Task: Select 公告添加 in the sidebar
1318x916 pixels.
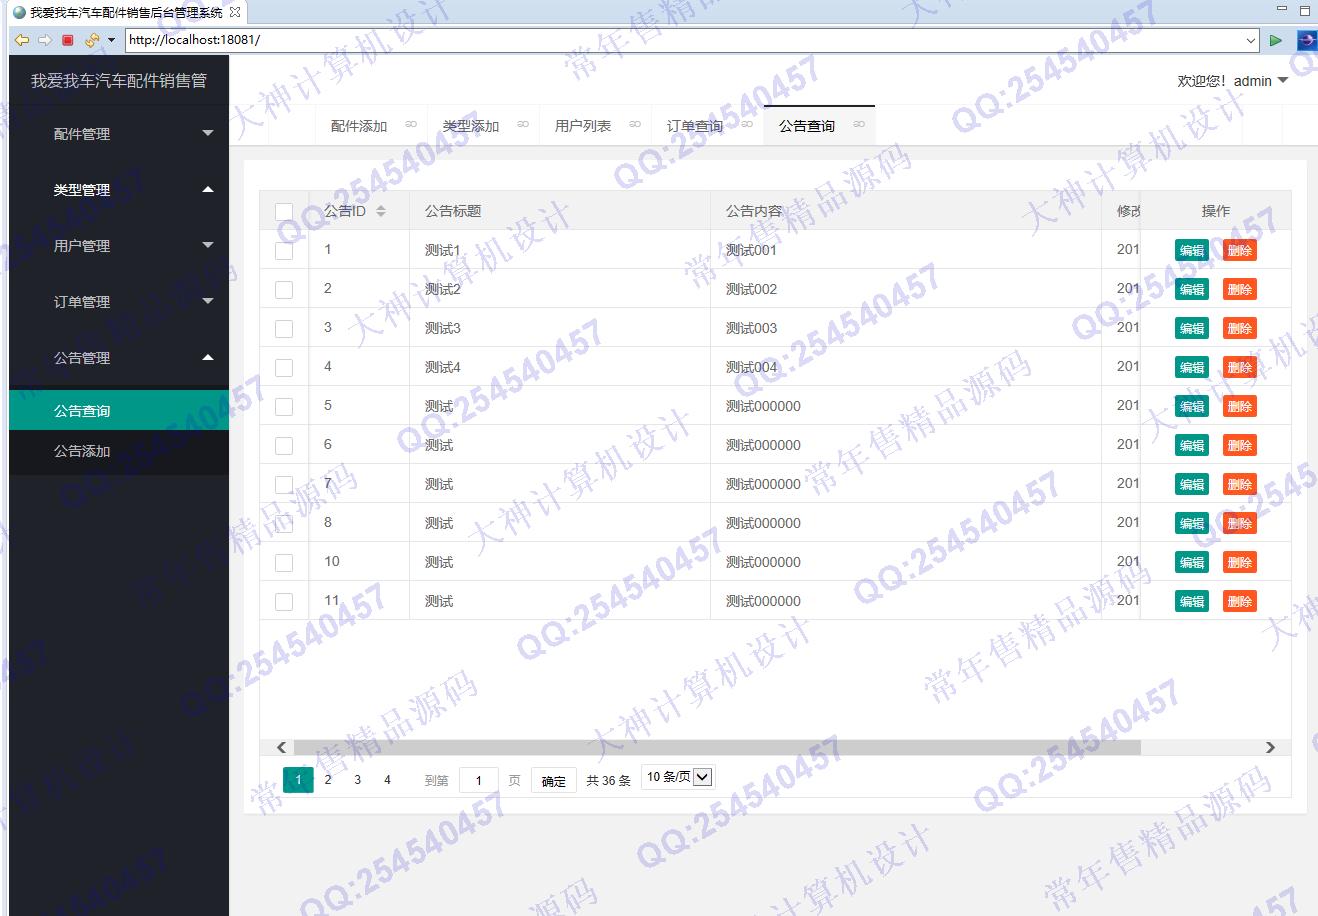Action: 119,451
